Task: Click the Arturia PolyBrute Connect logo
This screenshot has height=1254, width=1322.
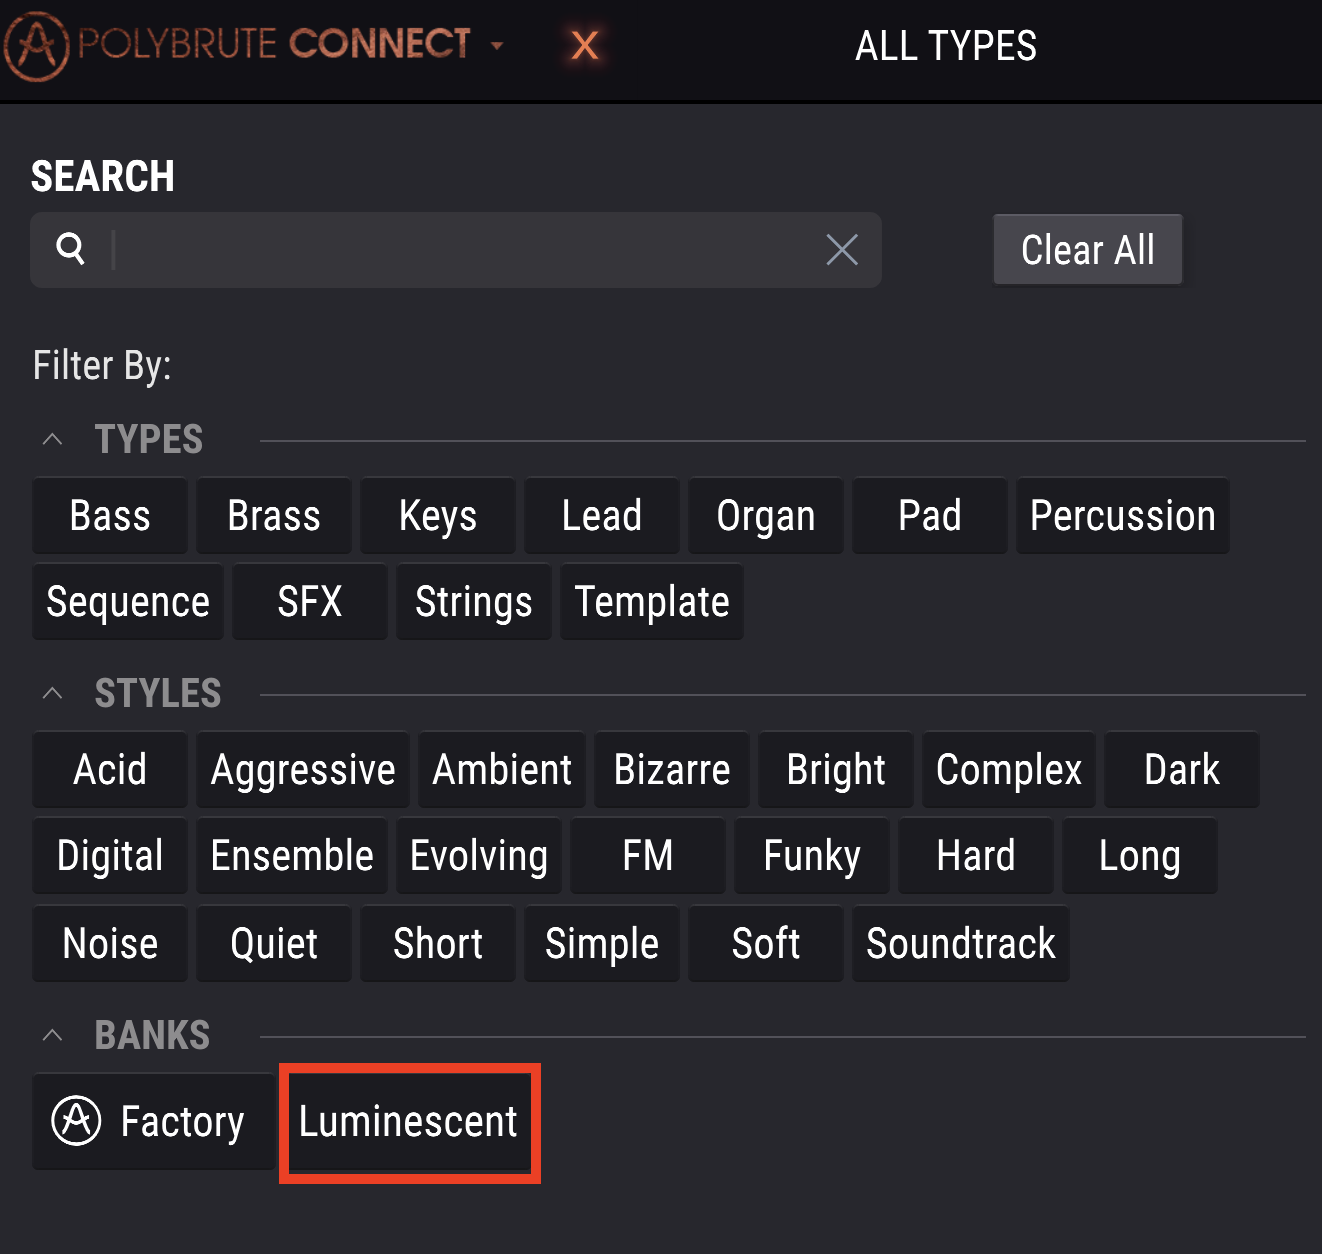Action: [x=237, y=45]
